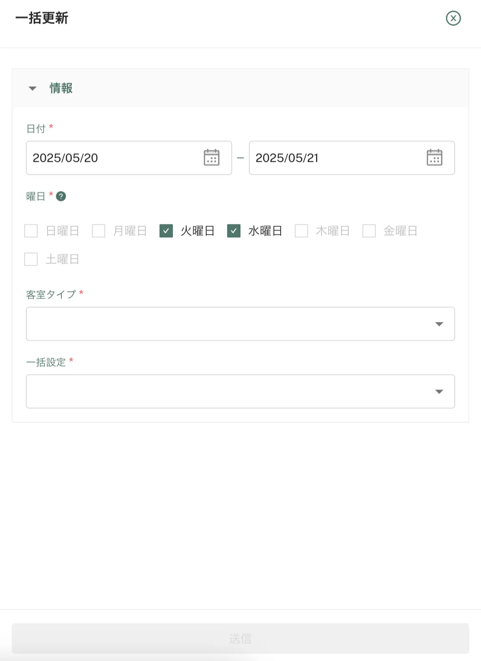The height and width of the screenshot is (661, 481).
Task: Uncheck the 水曜日 checkbox
Action: coord(234,231)
